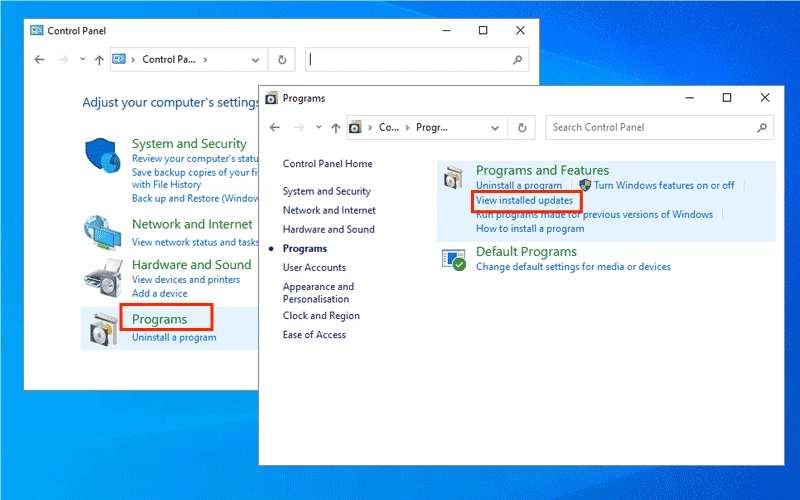The image size is (800, 500).
Task: Refresh the Control Panel window
Action: click(282, 60)
